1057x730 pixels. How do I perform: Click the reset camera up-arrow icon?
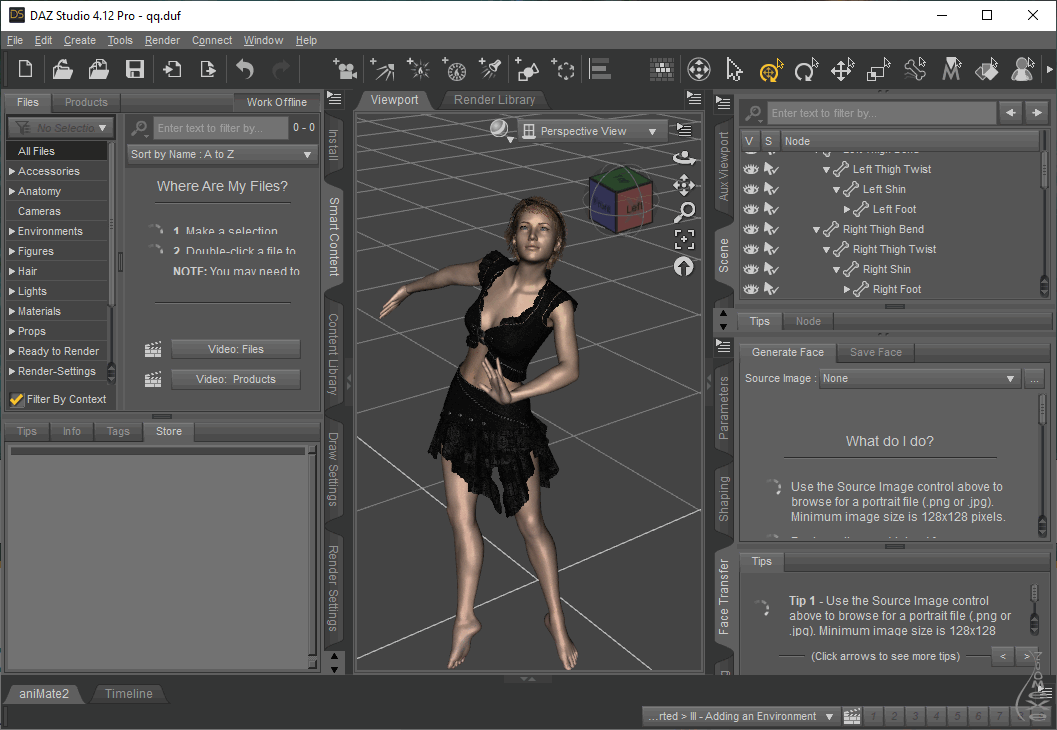pyautogui.click(x=684, y=267)
